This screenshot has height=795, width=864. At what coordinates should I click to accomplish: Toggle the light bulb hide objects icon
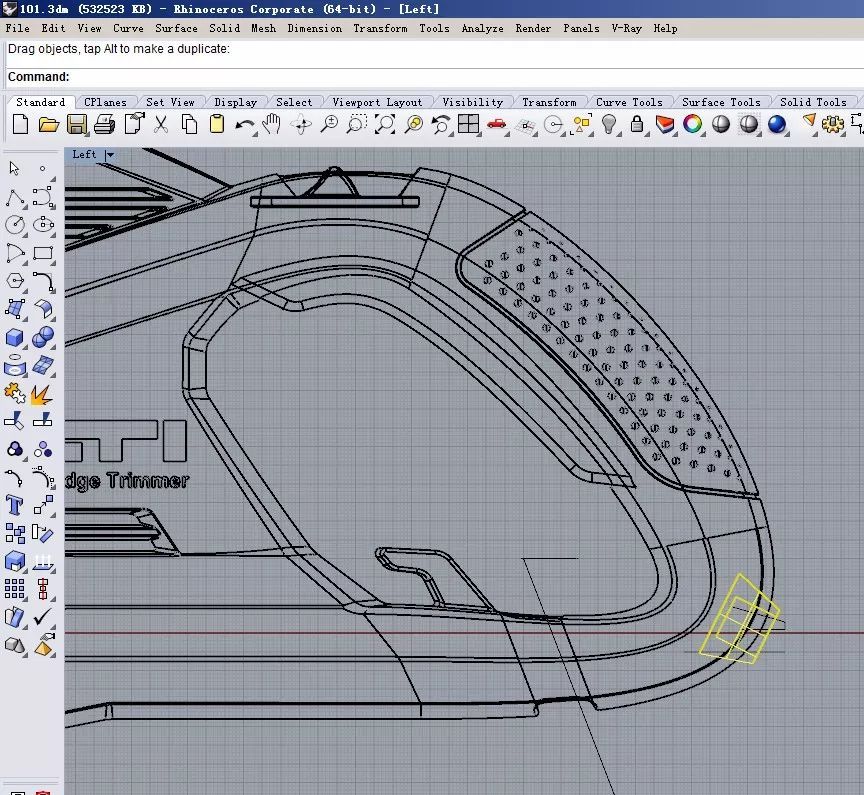608,125
